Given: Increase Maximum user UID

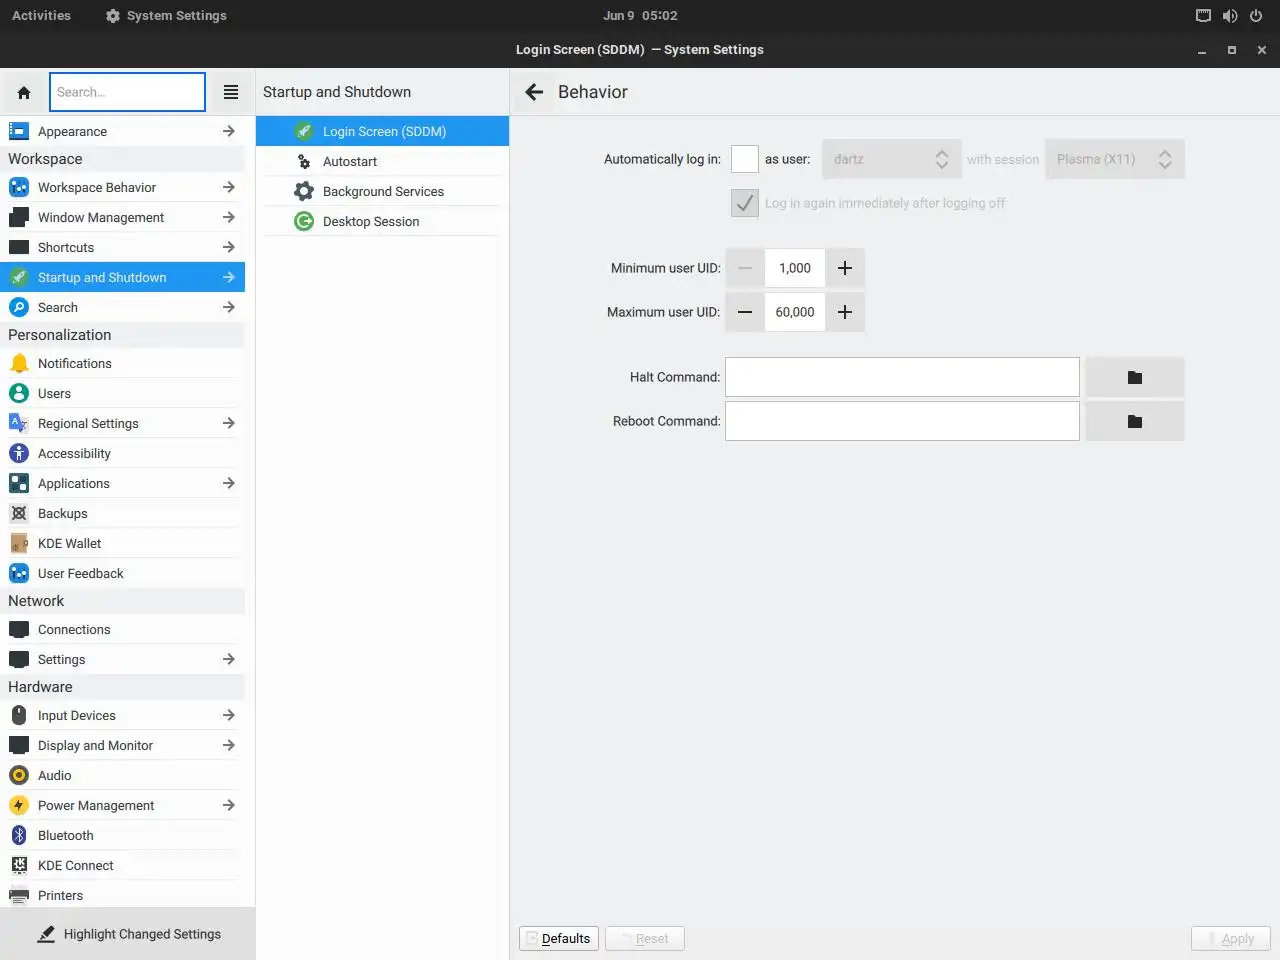Looking at the screenshot, I should tap(845, 312).
